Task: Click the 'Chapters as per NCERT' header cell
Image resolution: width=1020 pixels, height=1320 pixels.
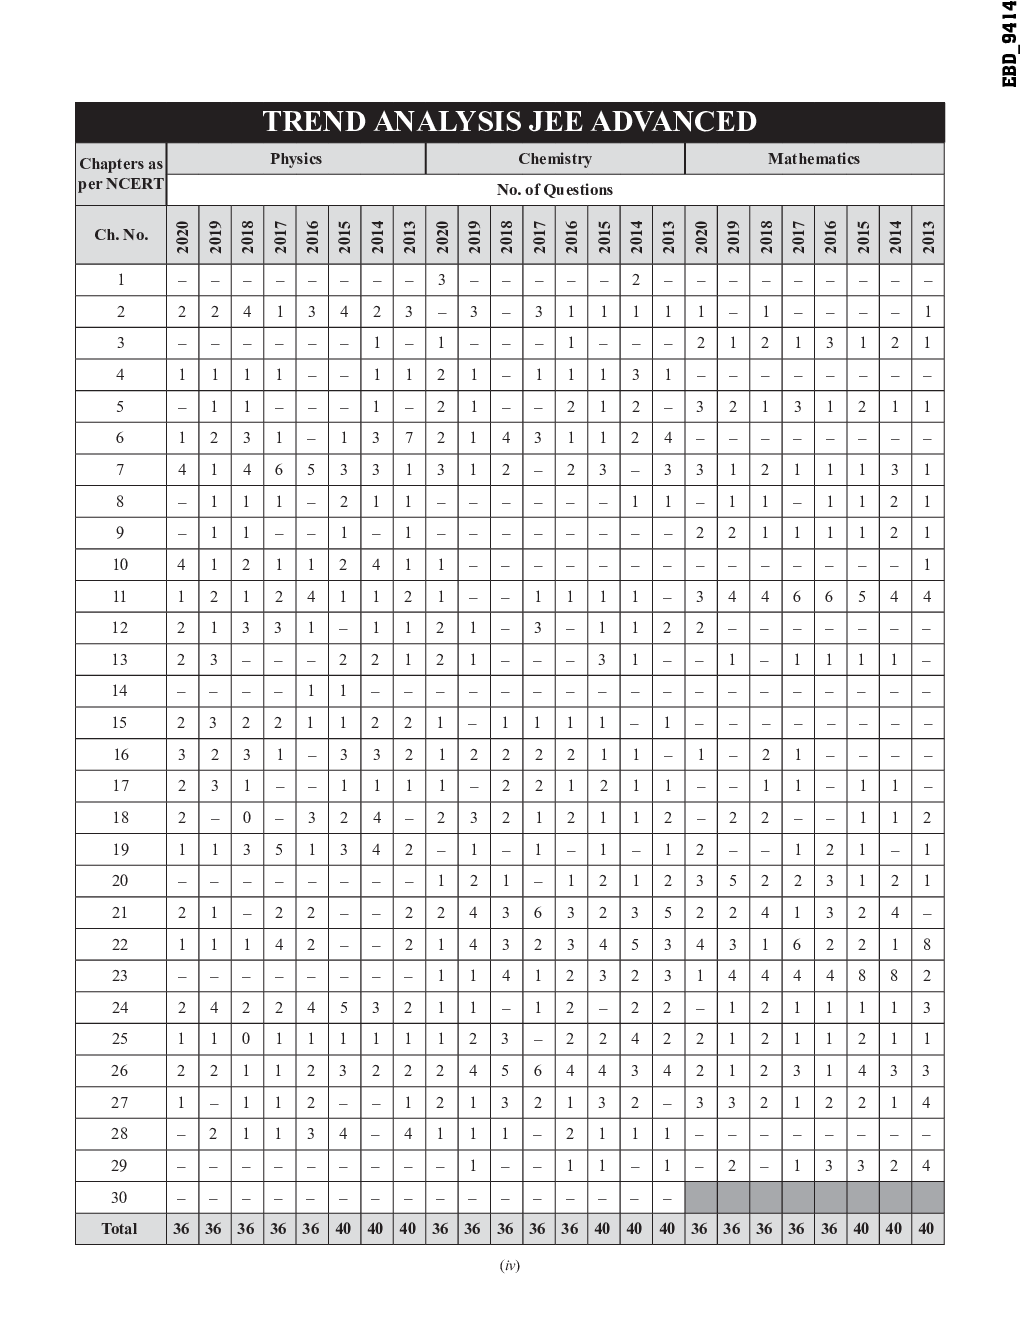Action: pyautogui.click(x=121, y=174)
